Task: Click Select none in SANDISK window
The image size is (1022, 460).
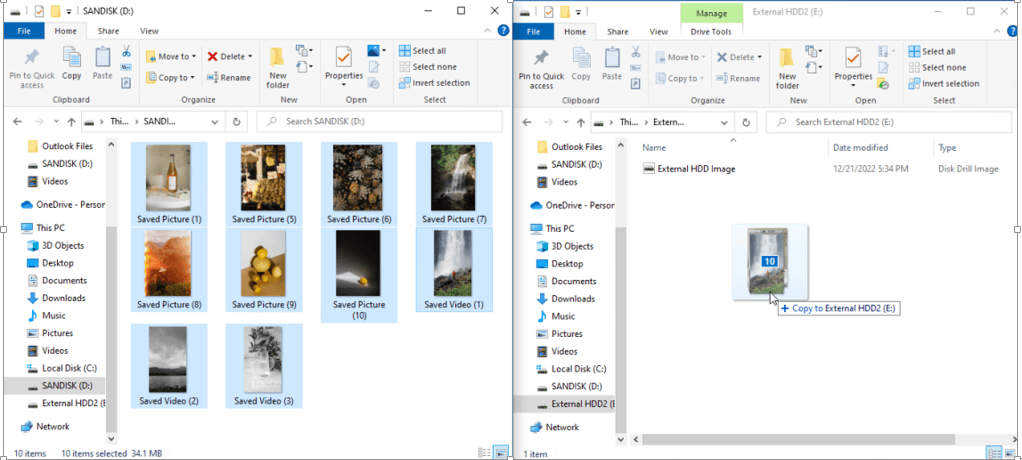Action: (428, 66)
